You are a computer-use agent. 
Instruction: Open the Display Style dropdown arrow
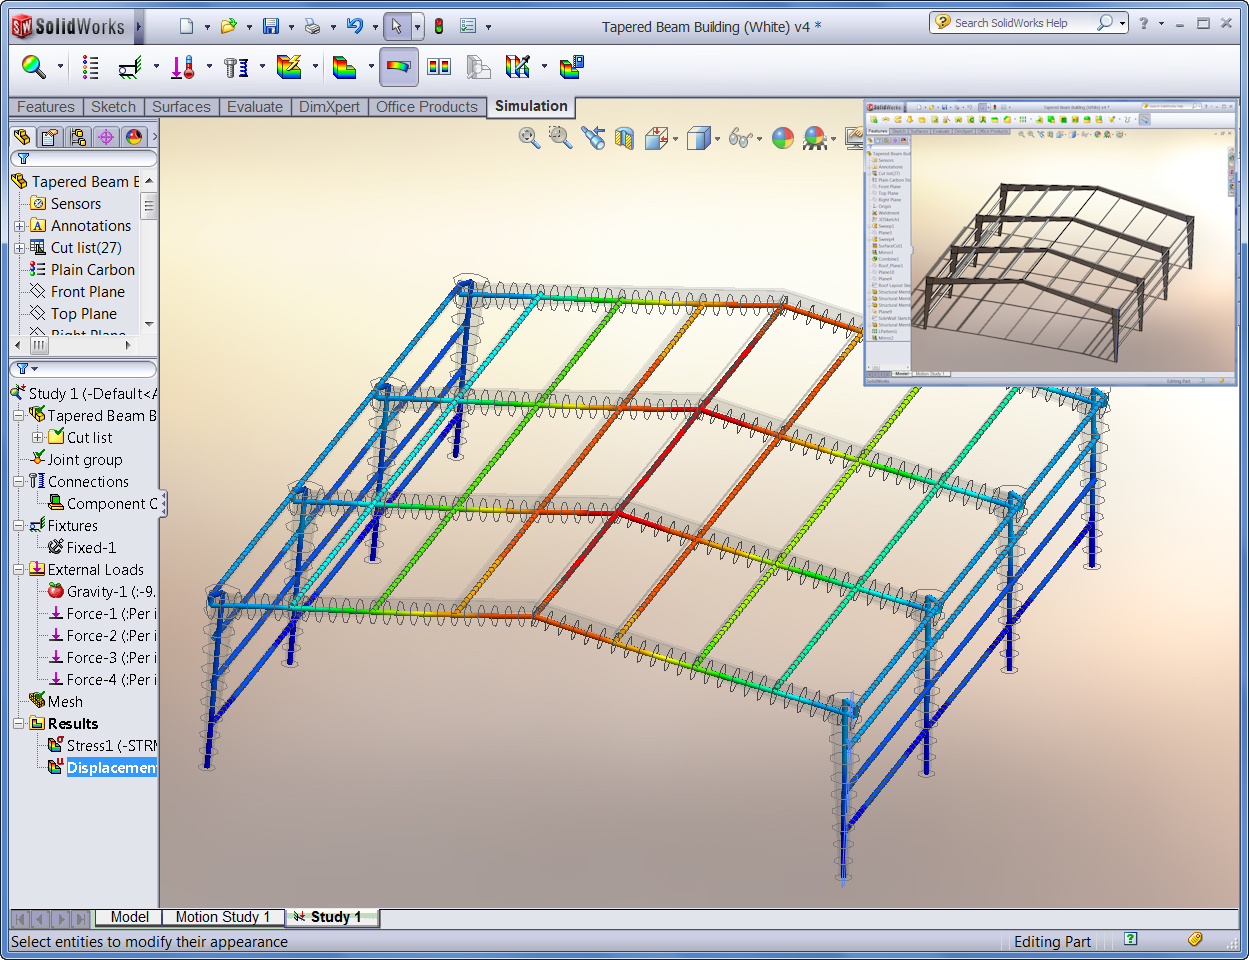pyautogui.click(x=718, y=139)
